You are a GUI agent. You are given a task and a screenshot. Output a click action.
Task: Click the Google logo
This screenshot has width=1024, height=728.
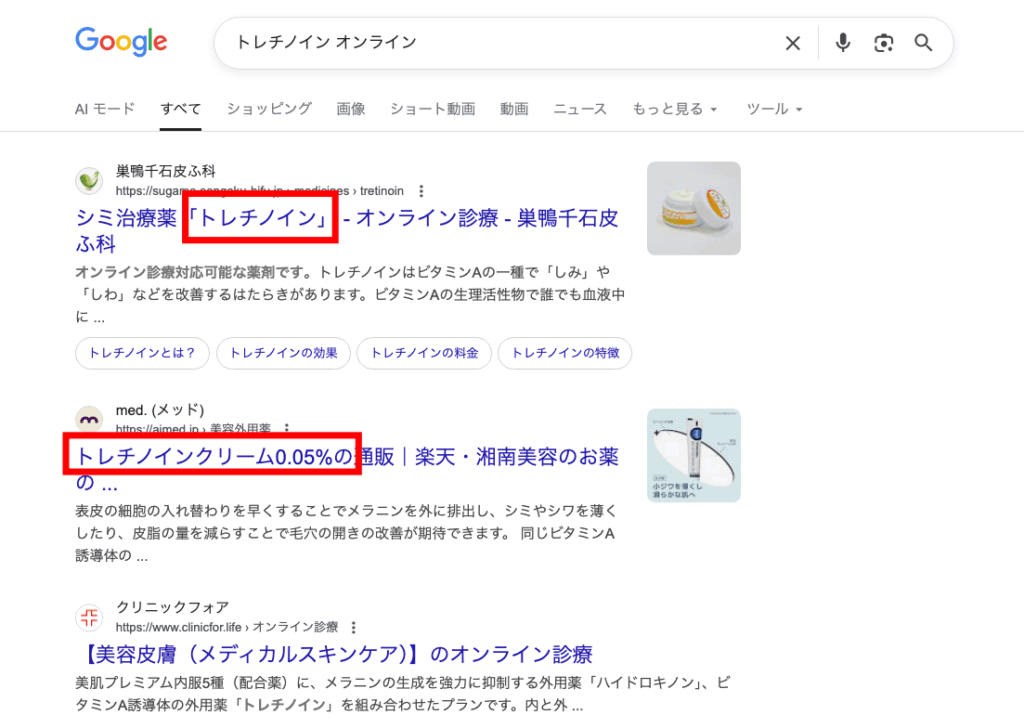[121, 41]
